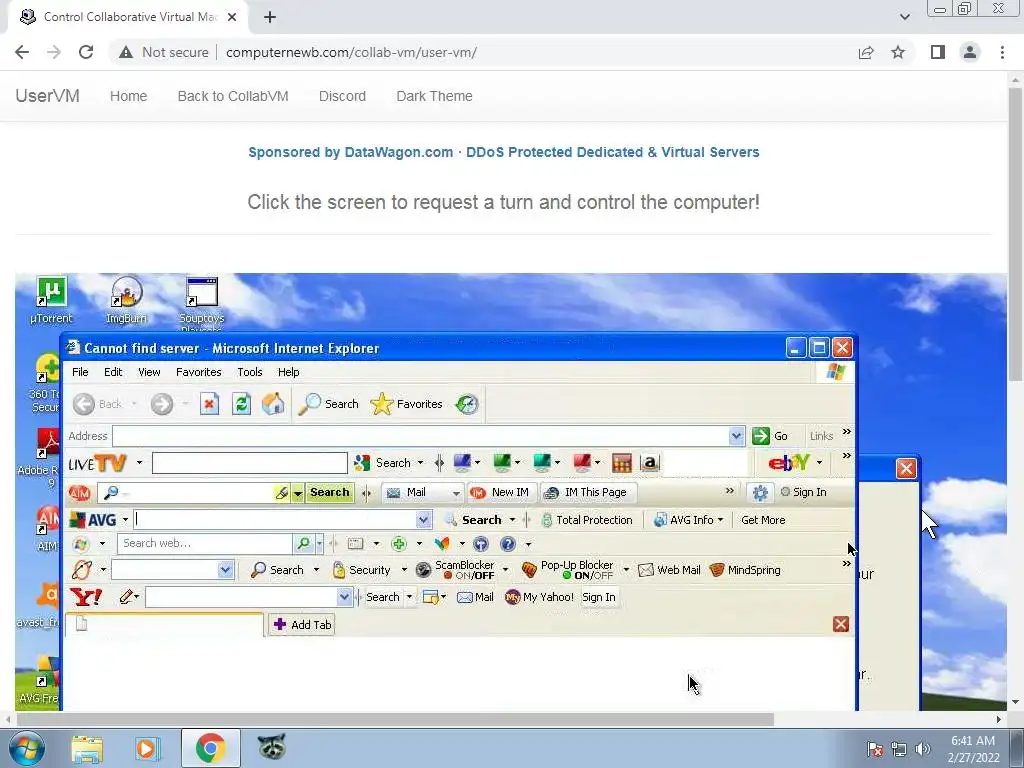Click Sign In on Yahoo toolbar
Screen dimensions: 1024x768
pos(598,597)
